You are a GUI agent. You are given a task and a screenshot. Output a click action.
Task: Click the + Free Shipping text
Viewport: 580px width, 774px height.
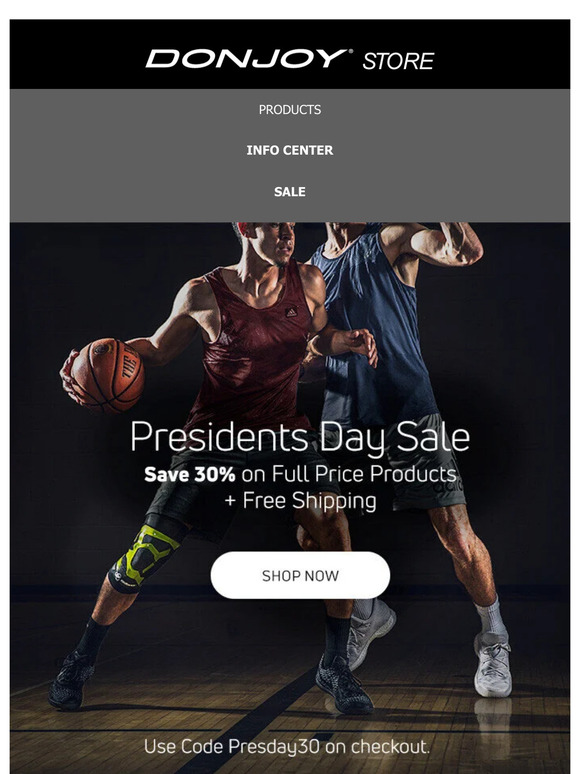(x=300, y=501)
